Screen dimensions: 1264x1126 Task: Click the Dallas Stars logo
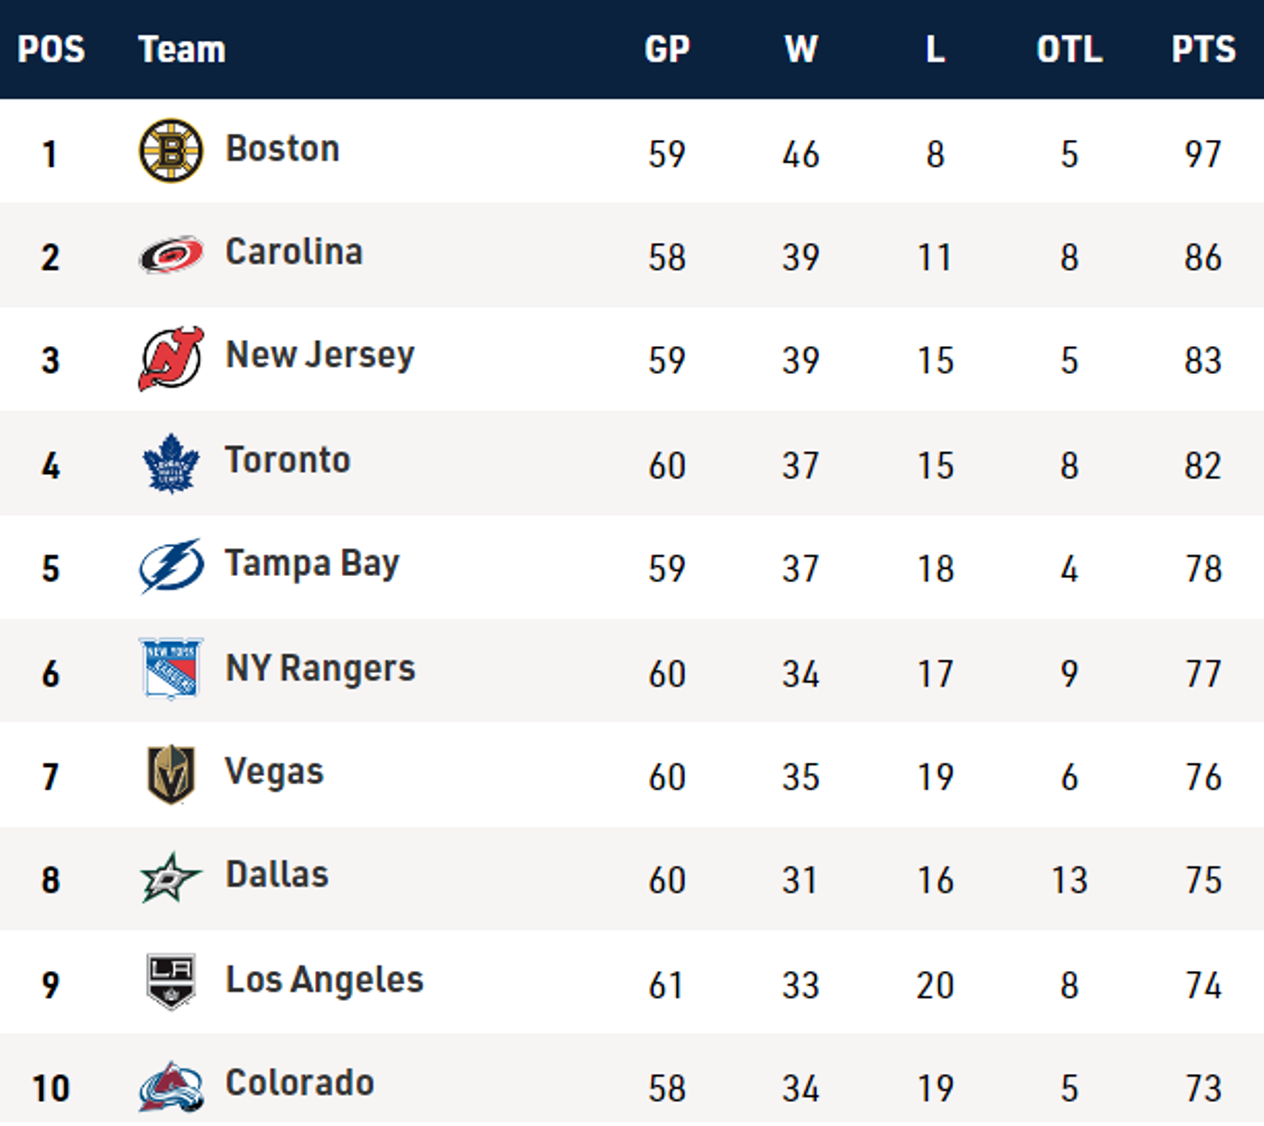(x=171, y=878)
